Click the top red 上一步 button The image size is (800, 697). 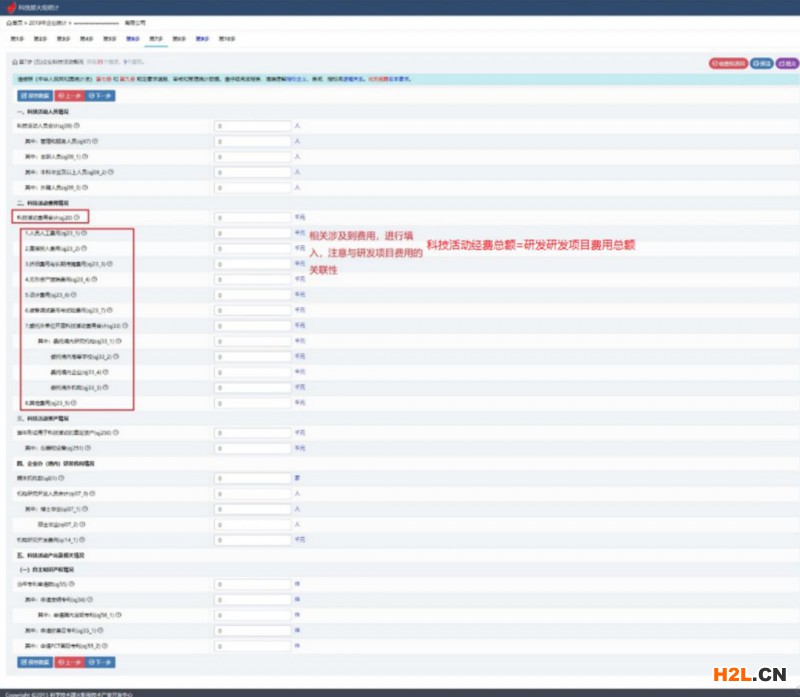pos(70,96)
